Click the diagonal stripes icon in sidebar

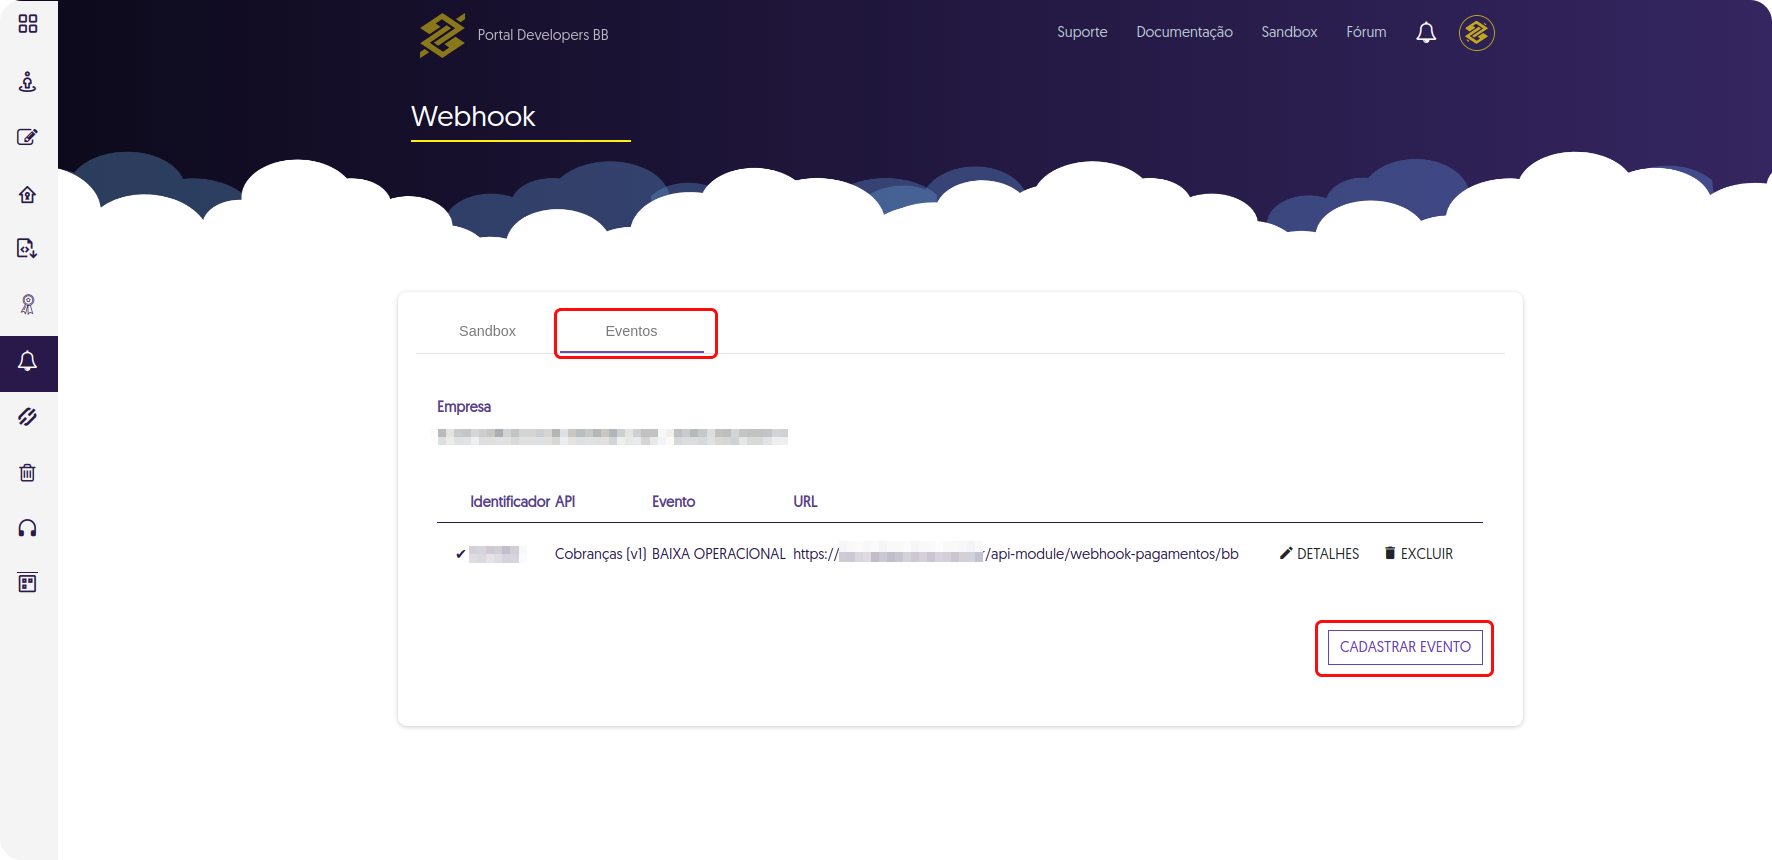click(x=28, y=417)
